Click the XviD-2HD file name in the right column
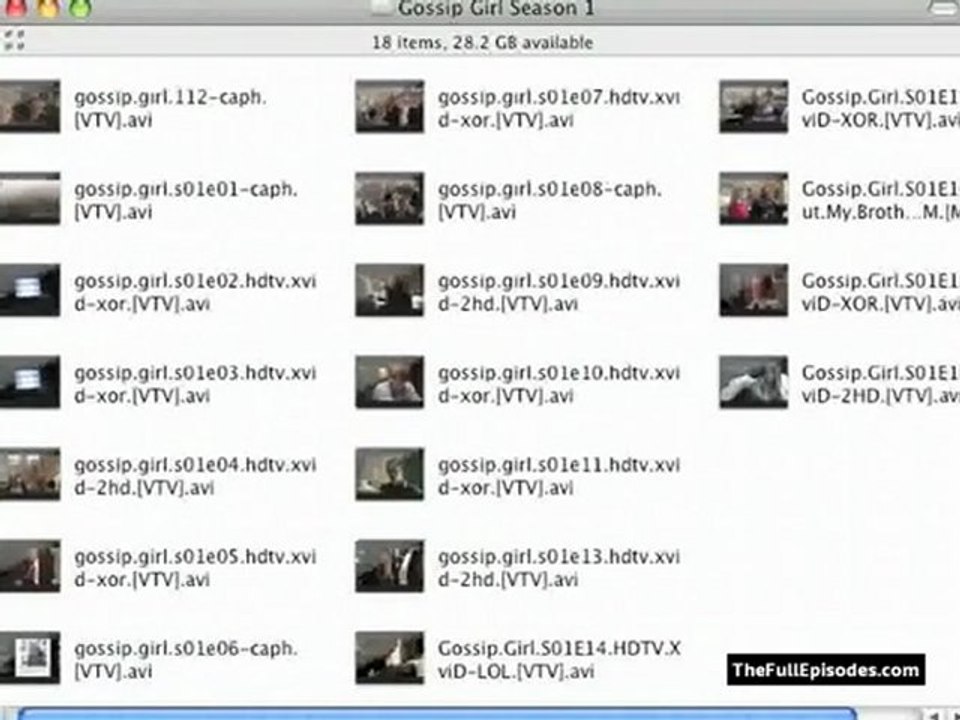 (x=880, y=384)
